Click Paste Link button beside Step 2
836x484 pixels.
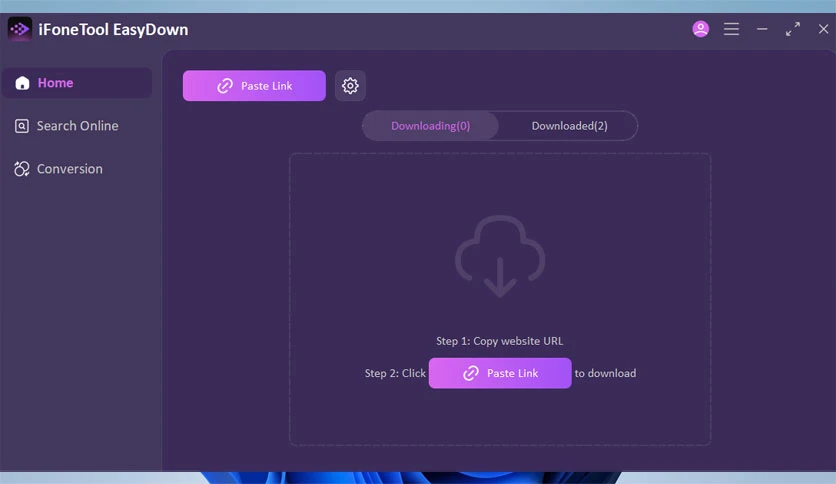click(500, 373)
